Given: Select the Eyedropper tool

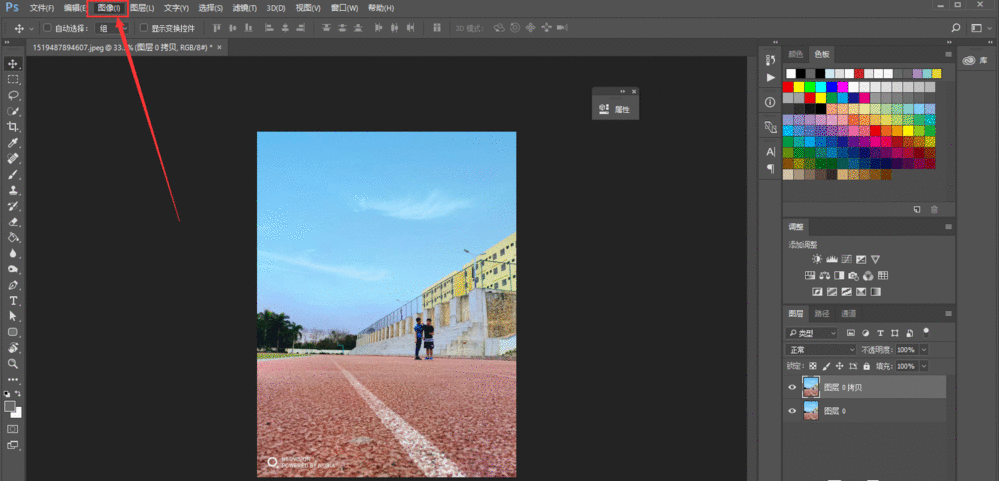Looking at the screenshot, I should coord(13,143).
